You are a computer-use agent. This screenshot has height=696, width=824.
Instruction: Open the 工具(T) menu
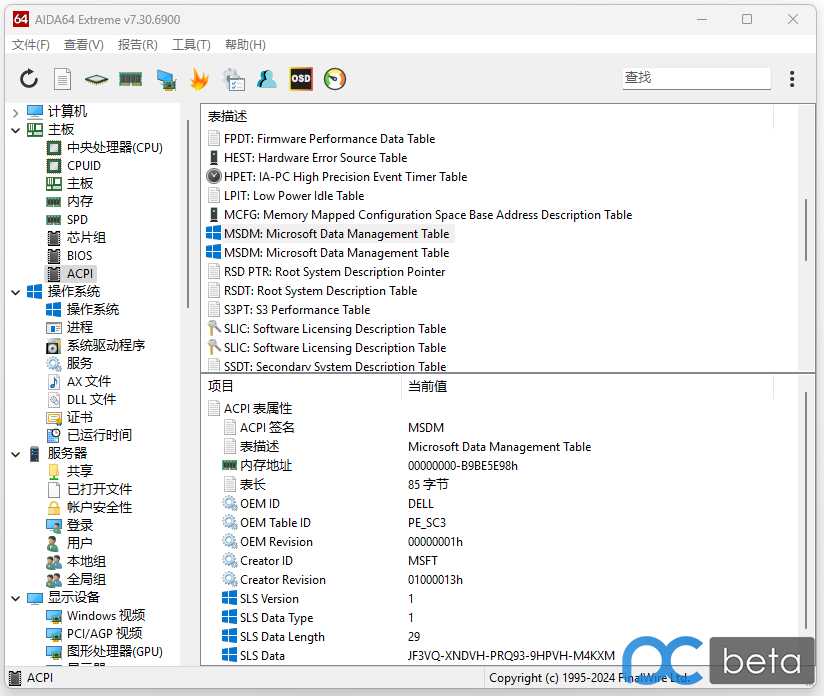[191, 45]
